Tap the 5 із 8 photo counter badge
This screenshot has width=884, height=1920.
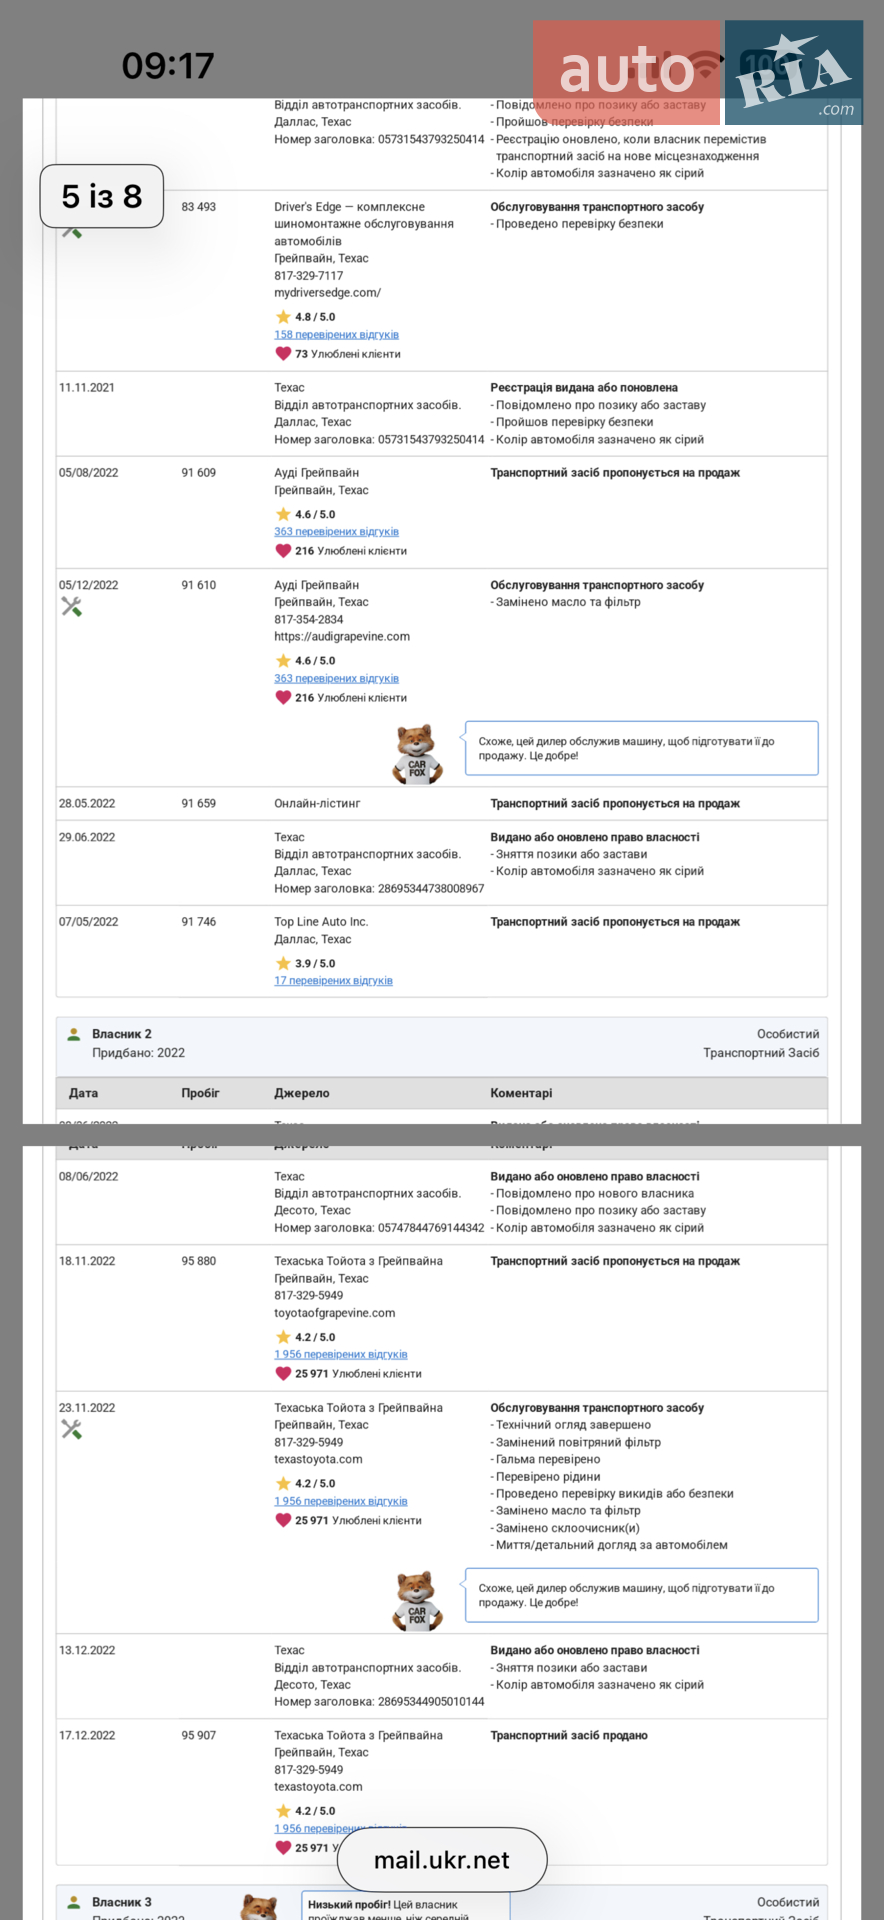[102, 196]
